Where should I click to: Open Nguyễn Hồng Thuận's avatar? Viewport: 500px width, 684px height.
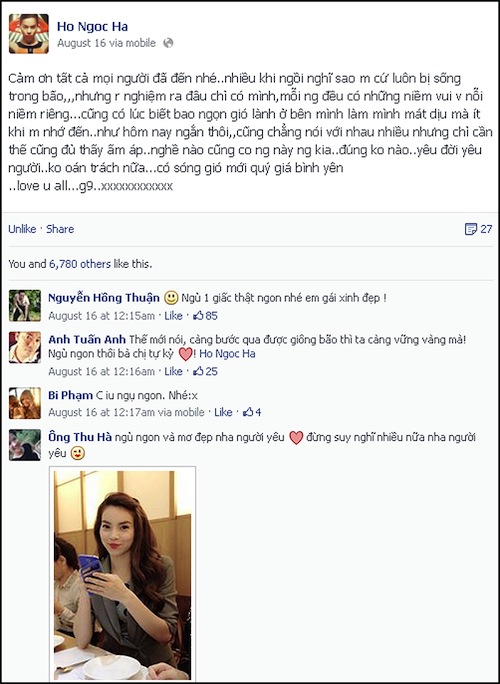(x=25, y=305)
